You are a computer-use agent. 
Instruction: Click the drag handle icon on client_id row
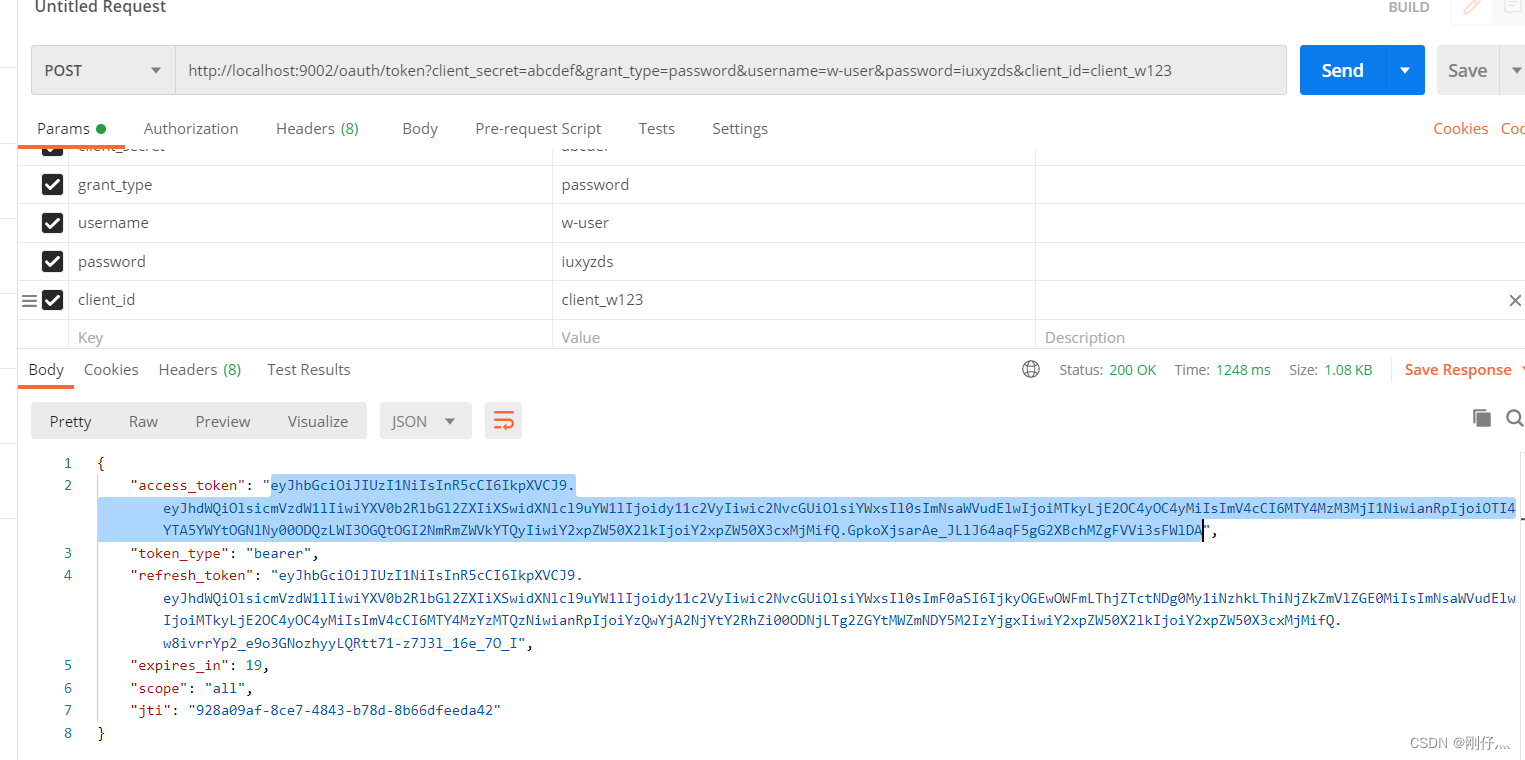click(29, 300)
